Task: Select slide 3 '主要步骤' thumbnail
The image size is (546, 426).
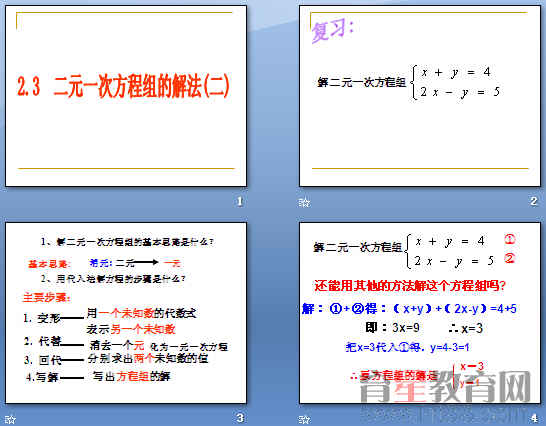Action: pos(126,313)
